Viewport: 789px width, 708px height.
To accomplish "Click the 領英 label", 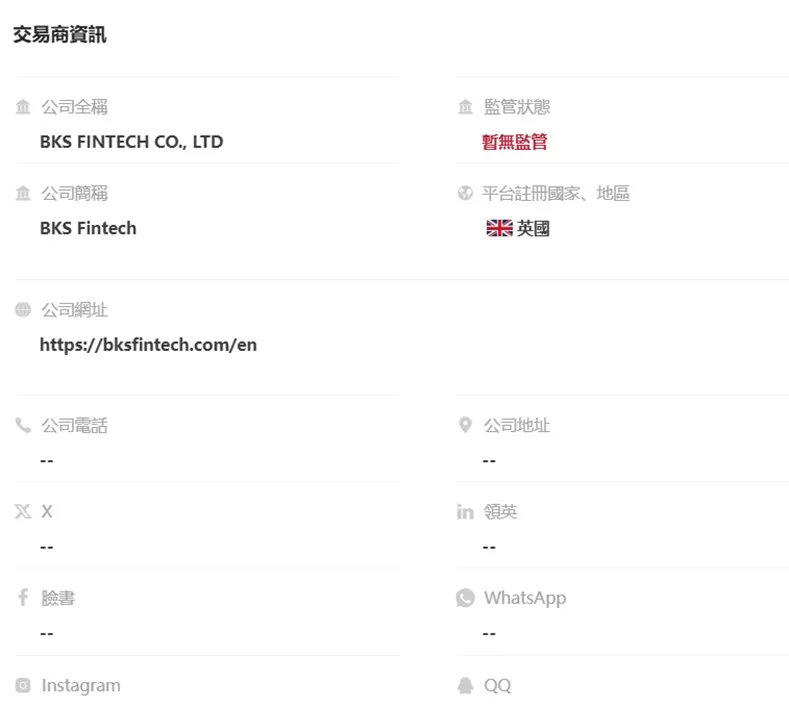I will tap(501, 512).
